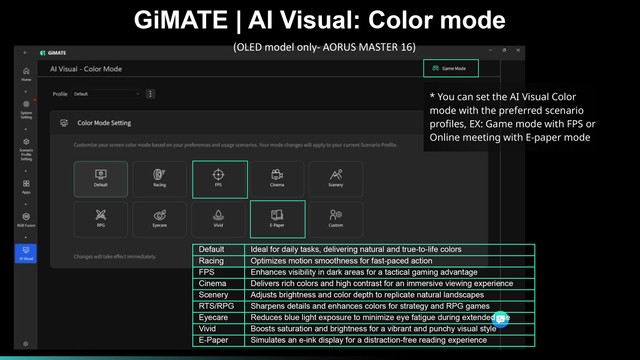Click 'Enhances visibility in dark areas' description

[x=364, y=272]
